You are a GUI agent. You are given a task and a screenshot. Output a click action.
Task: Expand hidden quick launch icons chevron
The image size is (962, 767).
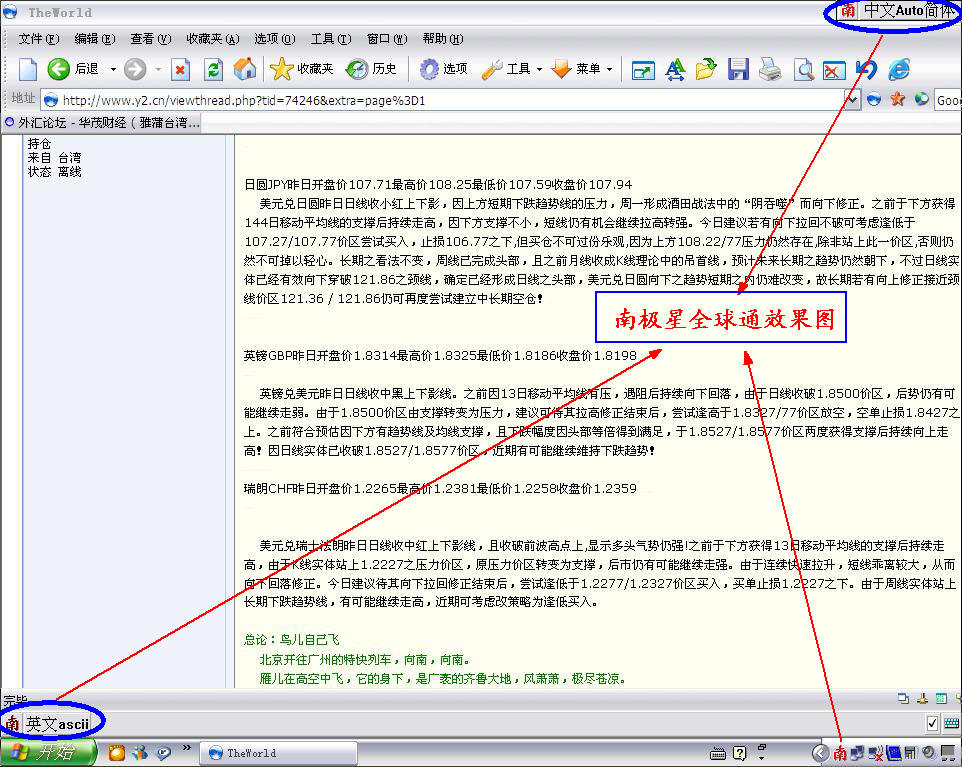tap(187, 747)
